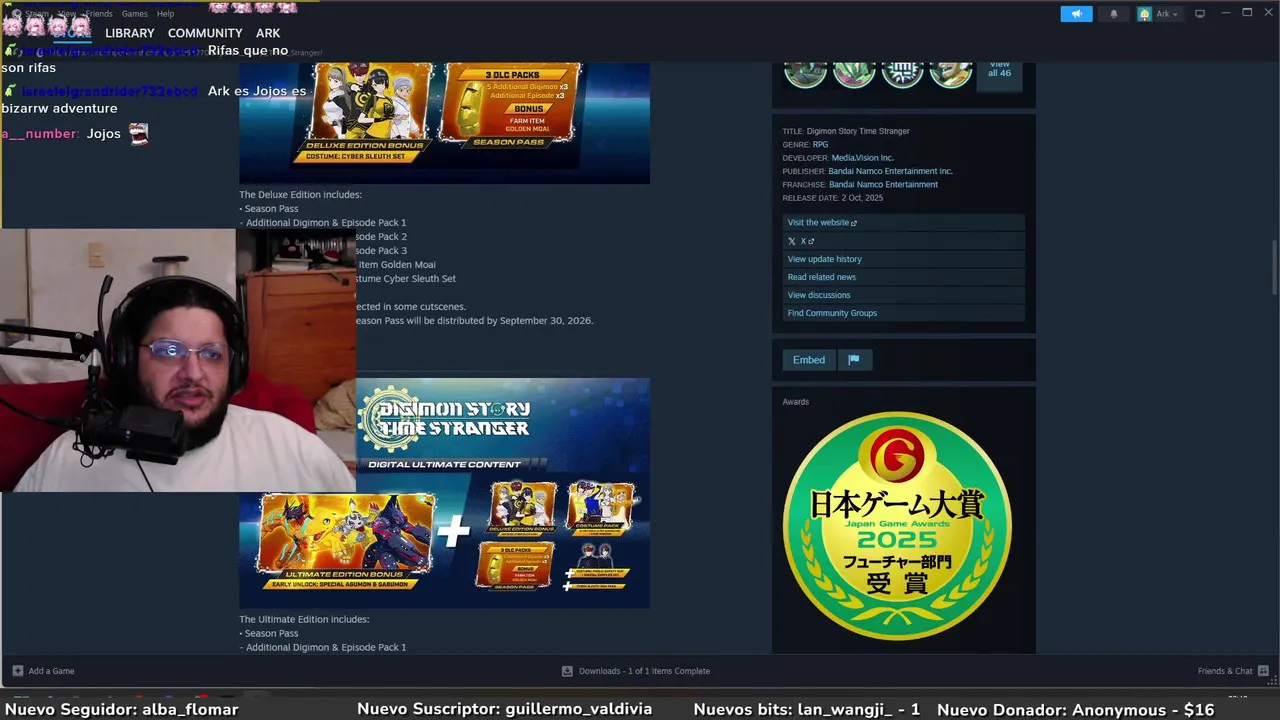
Task: Click 'Add a Game' in the bottom bar
Action: (51, 671)
